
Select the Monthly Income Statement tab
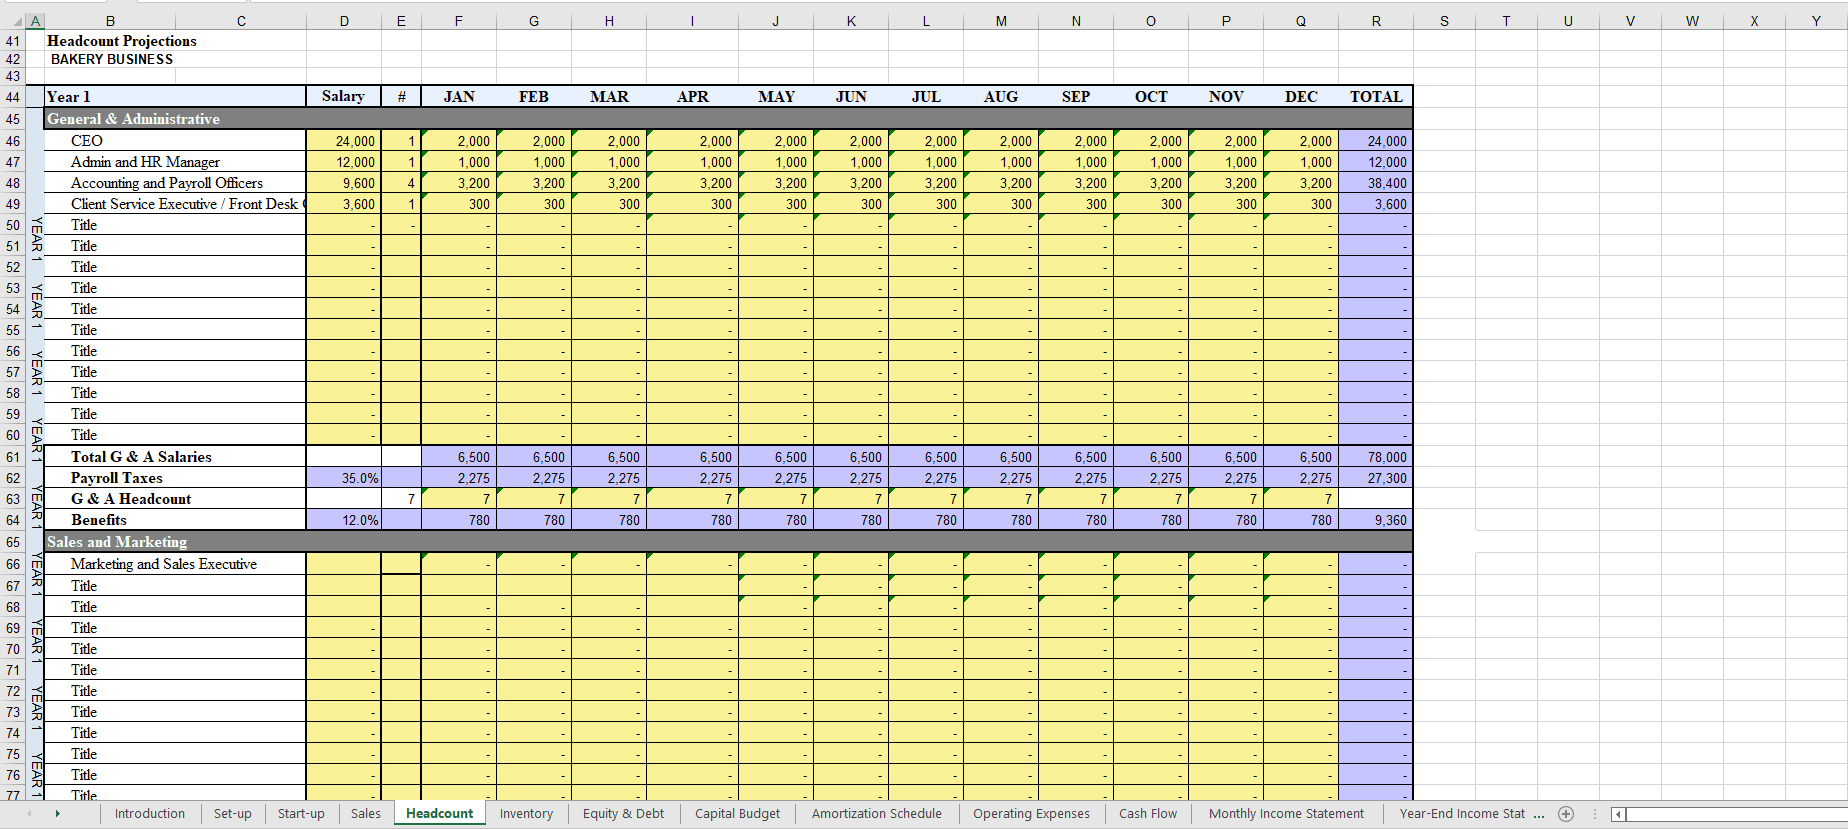pos(1285,814)
